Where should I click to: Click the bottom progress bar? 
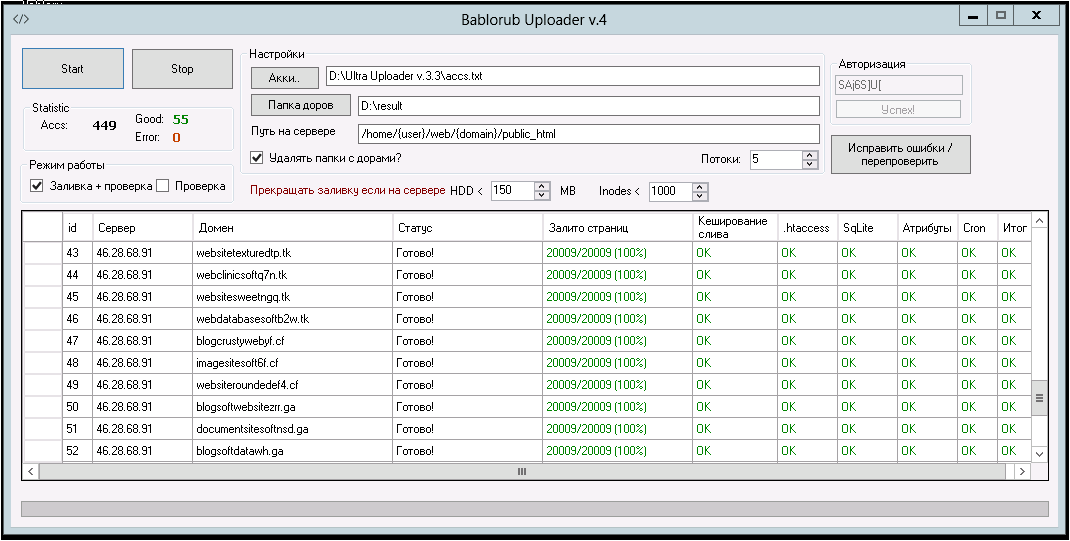[535, 509]
